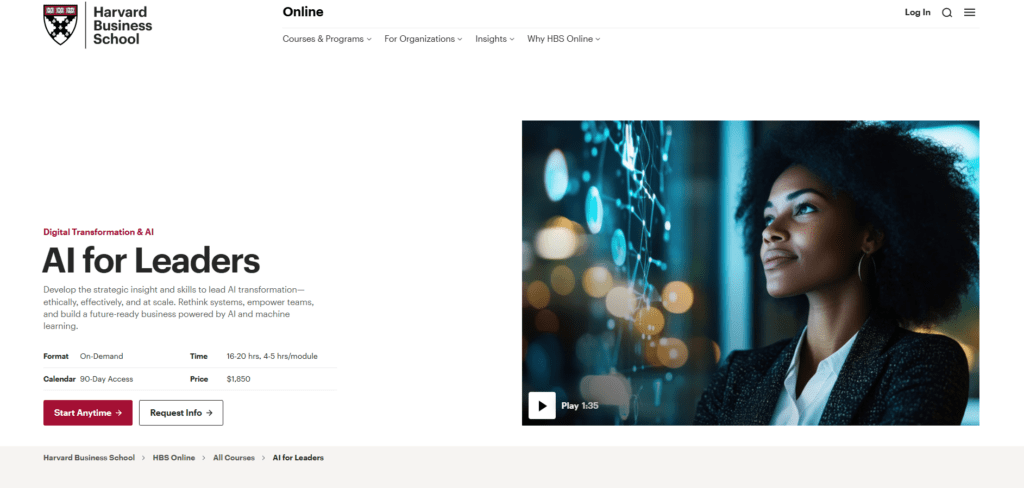The image size is (1024, 488).
Task: Go to Harvard Business School breadcrumb
Action: [x=89, y=458]
